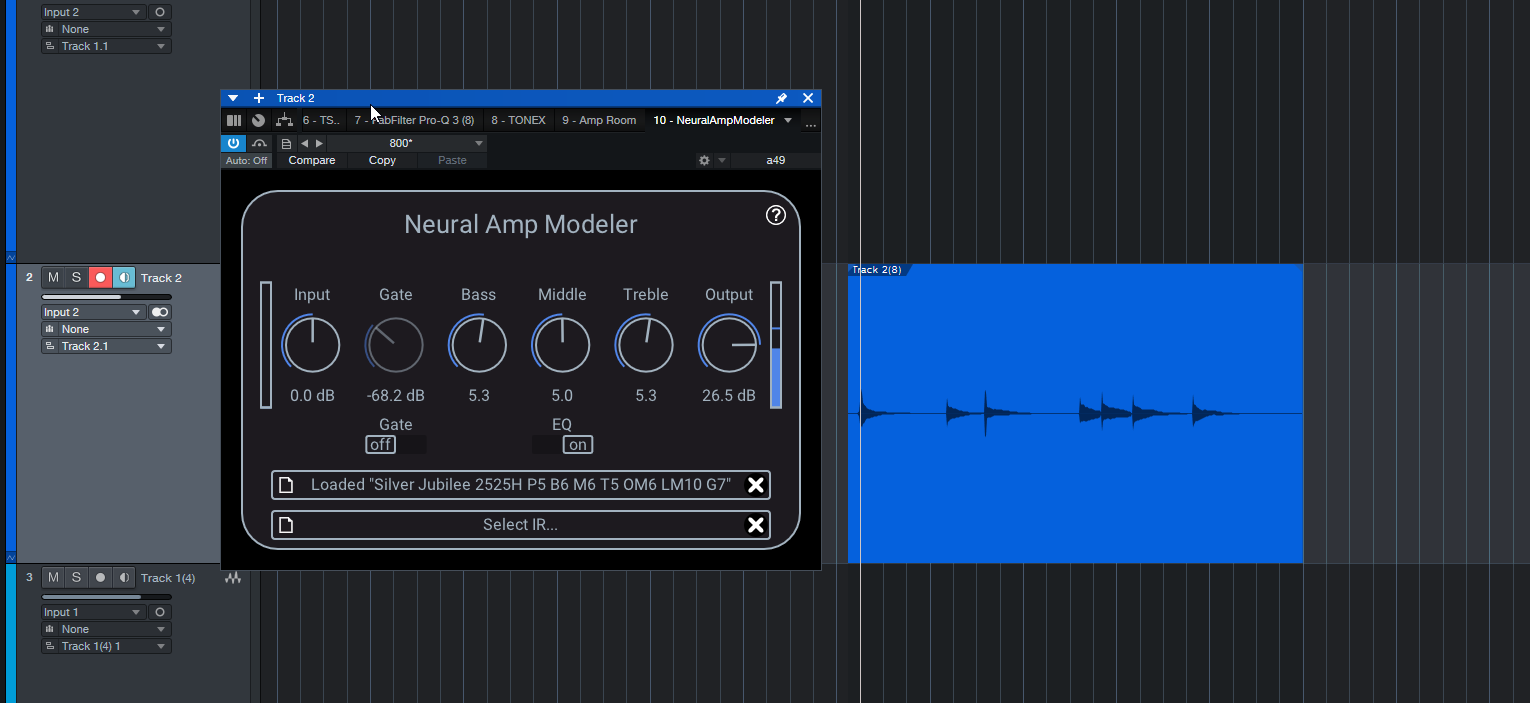Go to the next preset arrow
Viewport: 1530px width, 703px height.
[319, 143]
